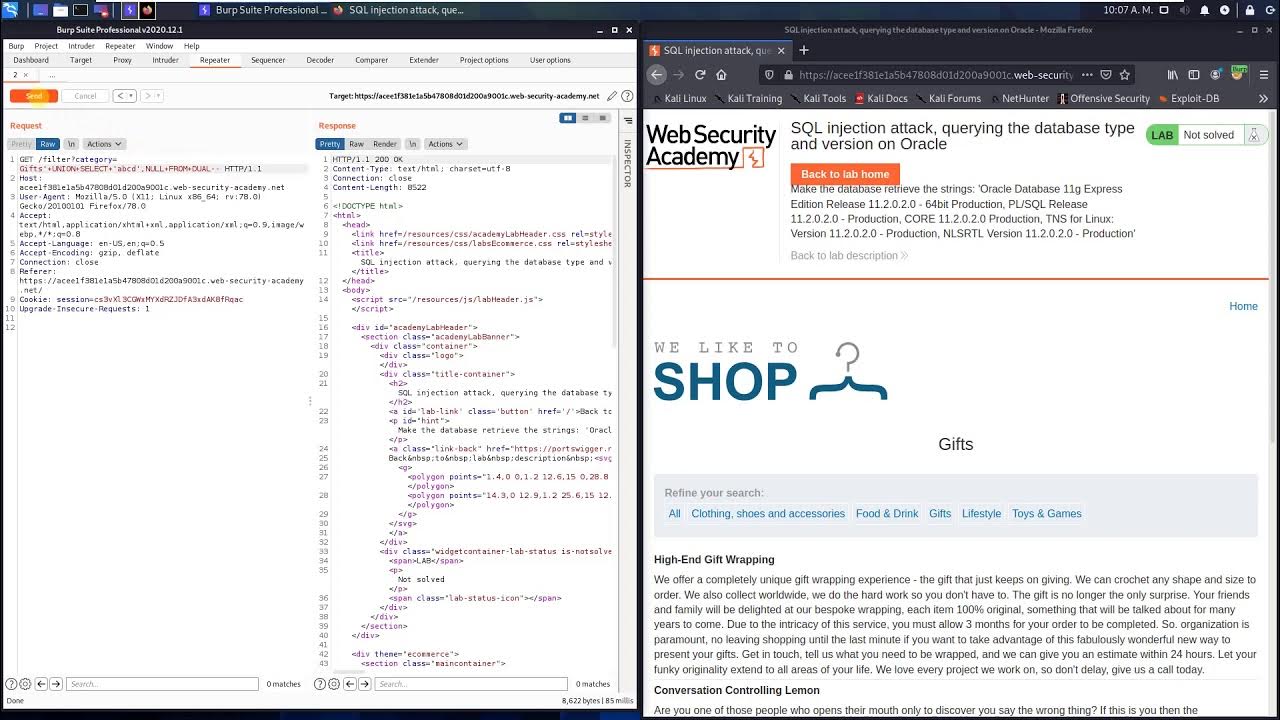This screenshot has width=1280, height=720.
Task: Click the Response search help icon
Action: [320, 684]
